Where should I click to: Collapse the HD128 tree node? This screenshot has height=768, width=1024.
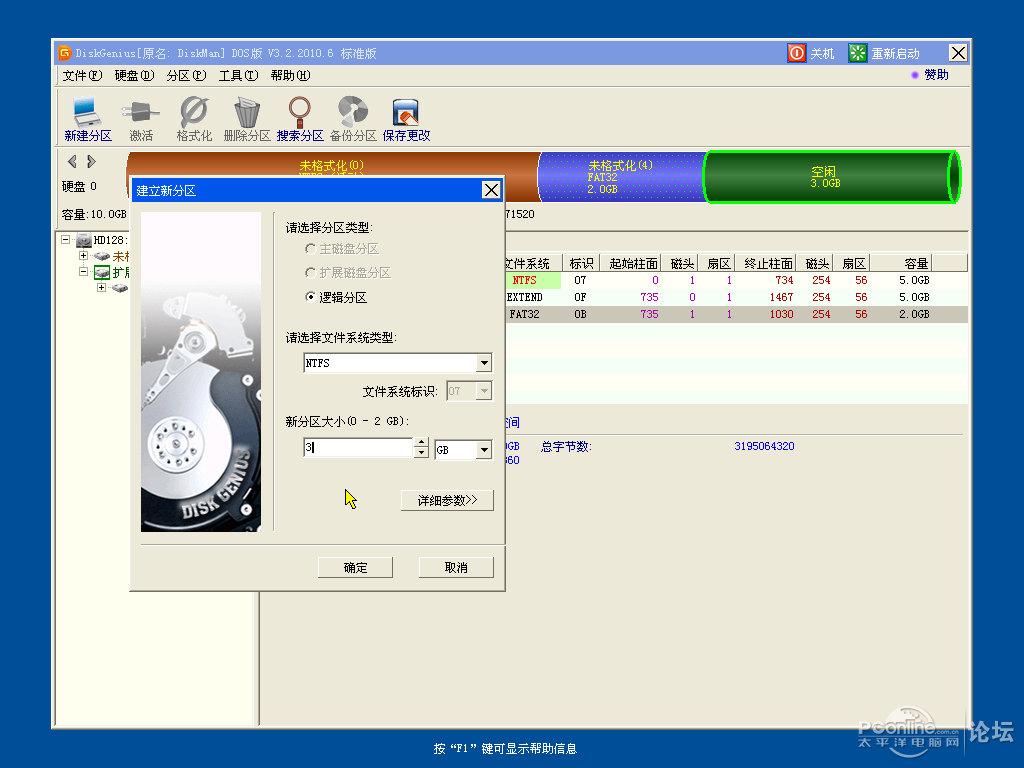[x=65, y=240]
